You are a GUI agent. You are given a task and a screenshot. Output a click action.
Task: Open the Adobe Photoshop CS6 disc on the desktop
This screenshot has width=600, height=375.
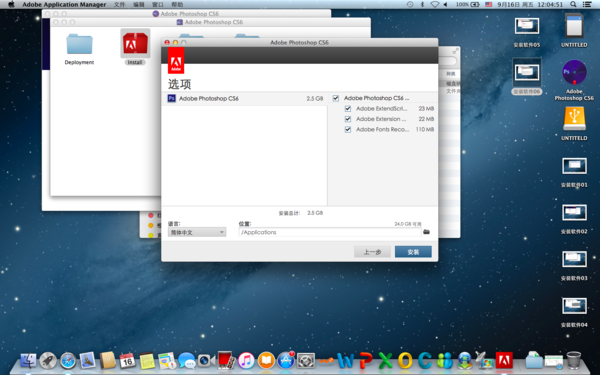point(574,72)
